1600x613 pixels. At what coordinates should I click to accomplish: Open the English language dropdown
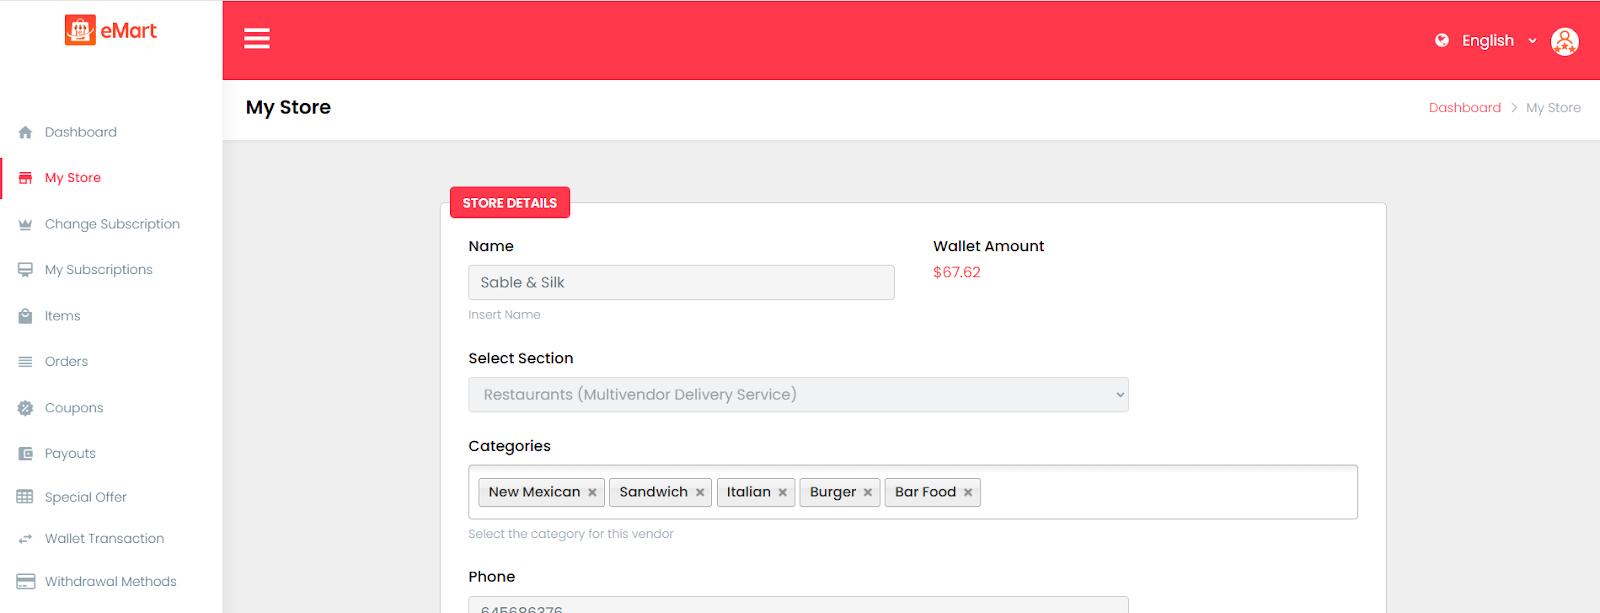(x=1487, y=41)
